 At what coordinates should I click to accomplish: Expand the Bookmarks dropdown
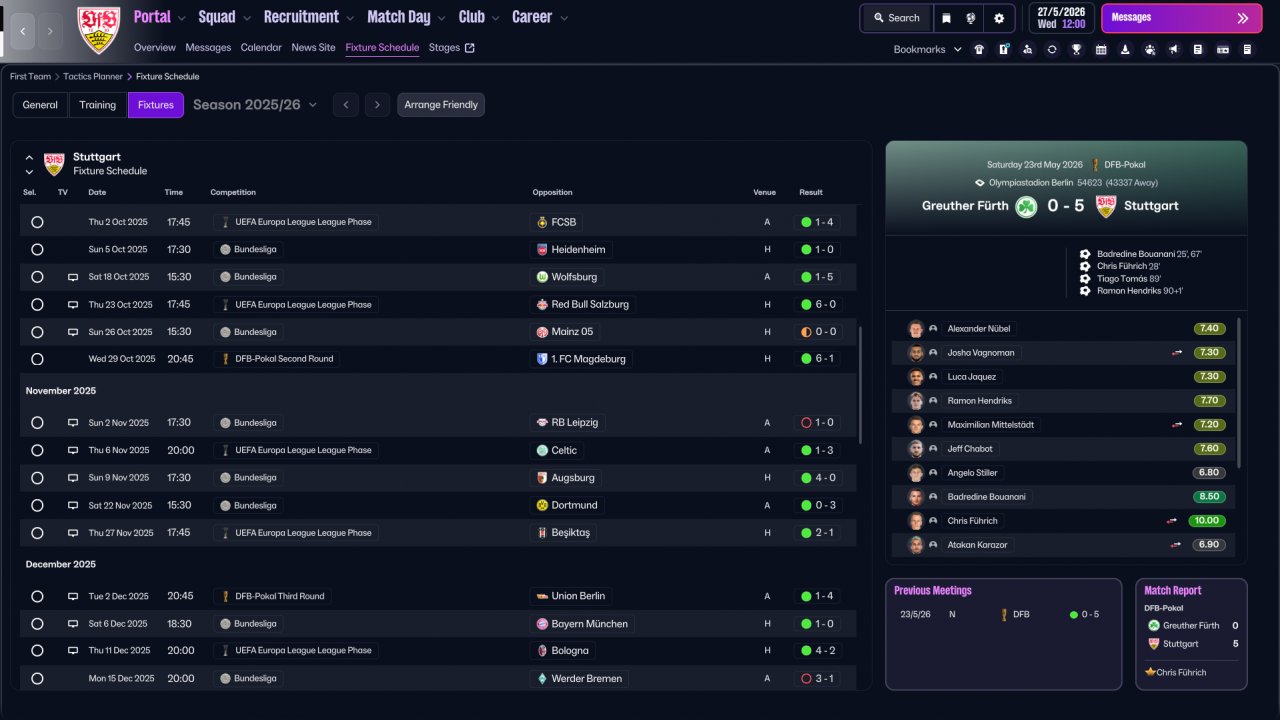[927, 49]
